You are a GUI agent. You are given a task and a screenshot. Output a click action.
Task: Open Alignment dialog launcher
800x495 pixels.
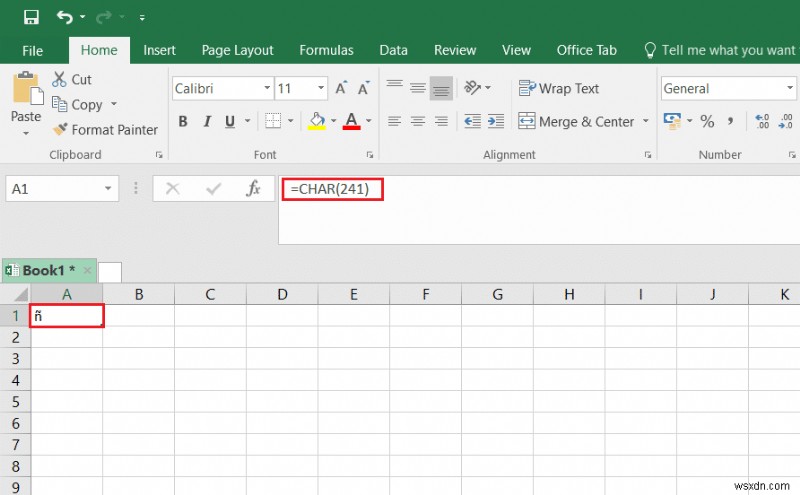[648, 155]
